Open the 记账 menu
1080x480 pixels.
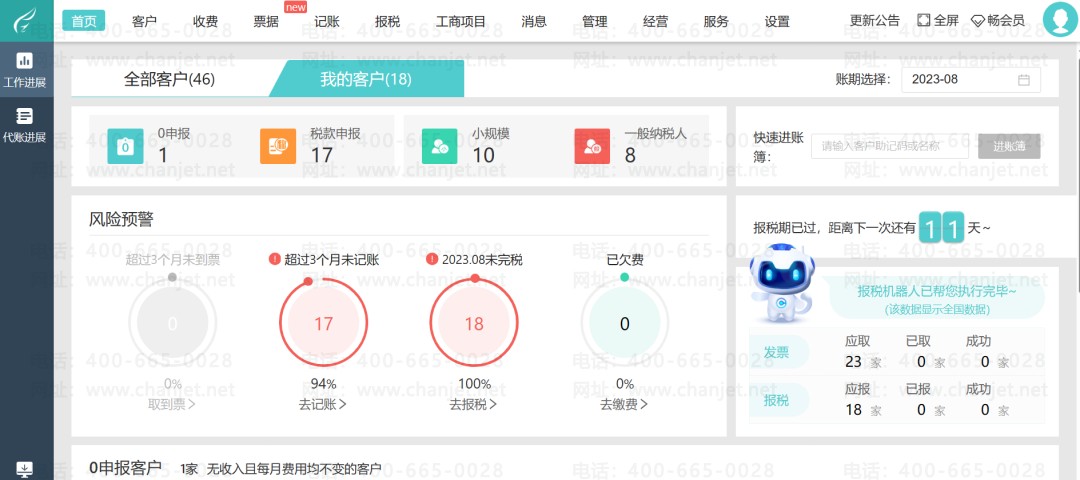(326, 21)
